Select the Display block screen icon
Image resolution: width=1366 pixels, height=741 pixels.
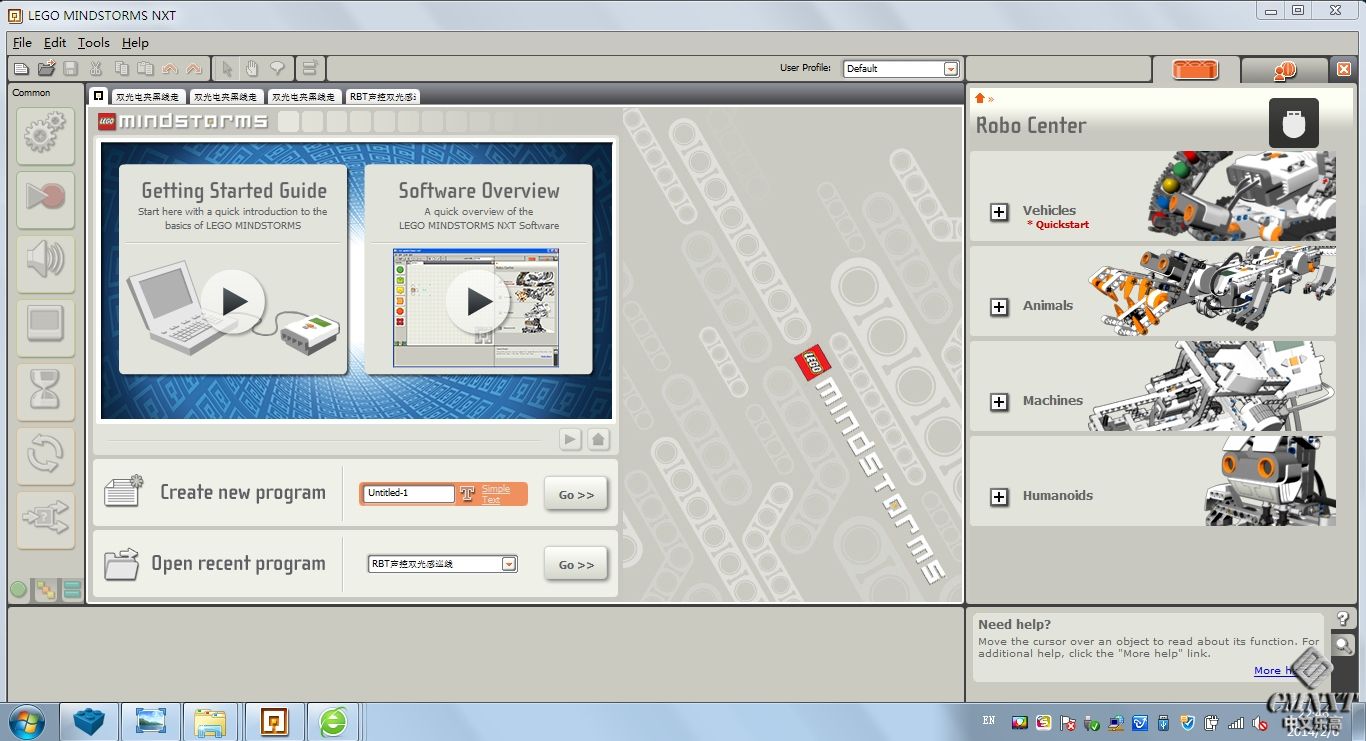pyautogui.click(x=46, y=326)
